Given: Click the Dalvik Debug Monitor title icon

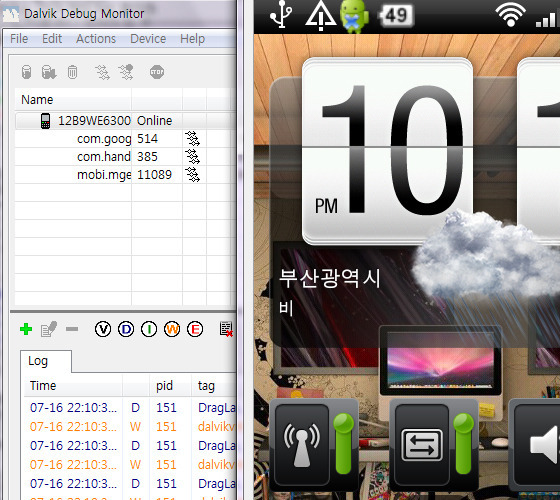Looking at the screenshot, I should (x=11, y=14).
